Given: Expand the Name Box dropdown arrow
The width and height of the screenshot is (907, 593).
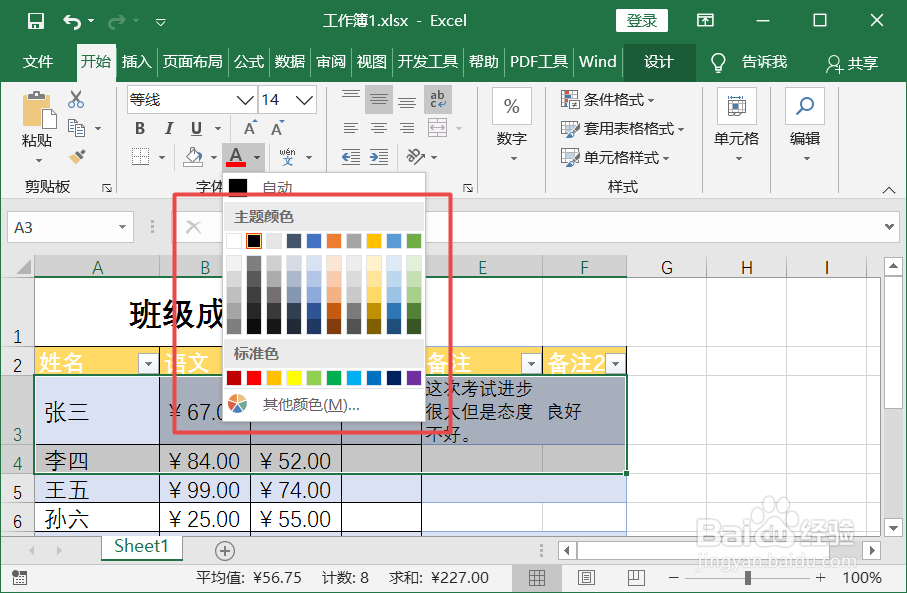Looking at the screenshot, I should pos(122,227).
